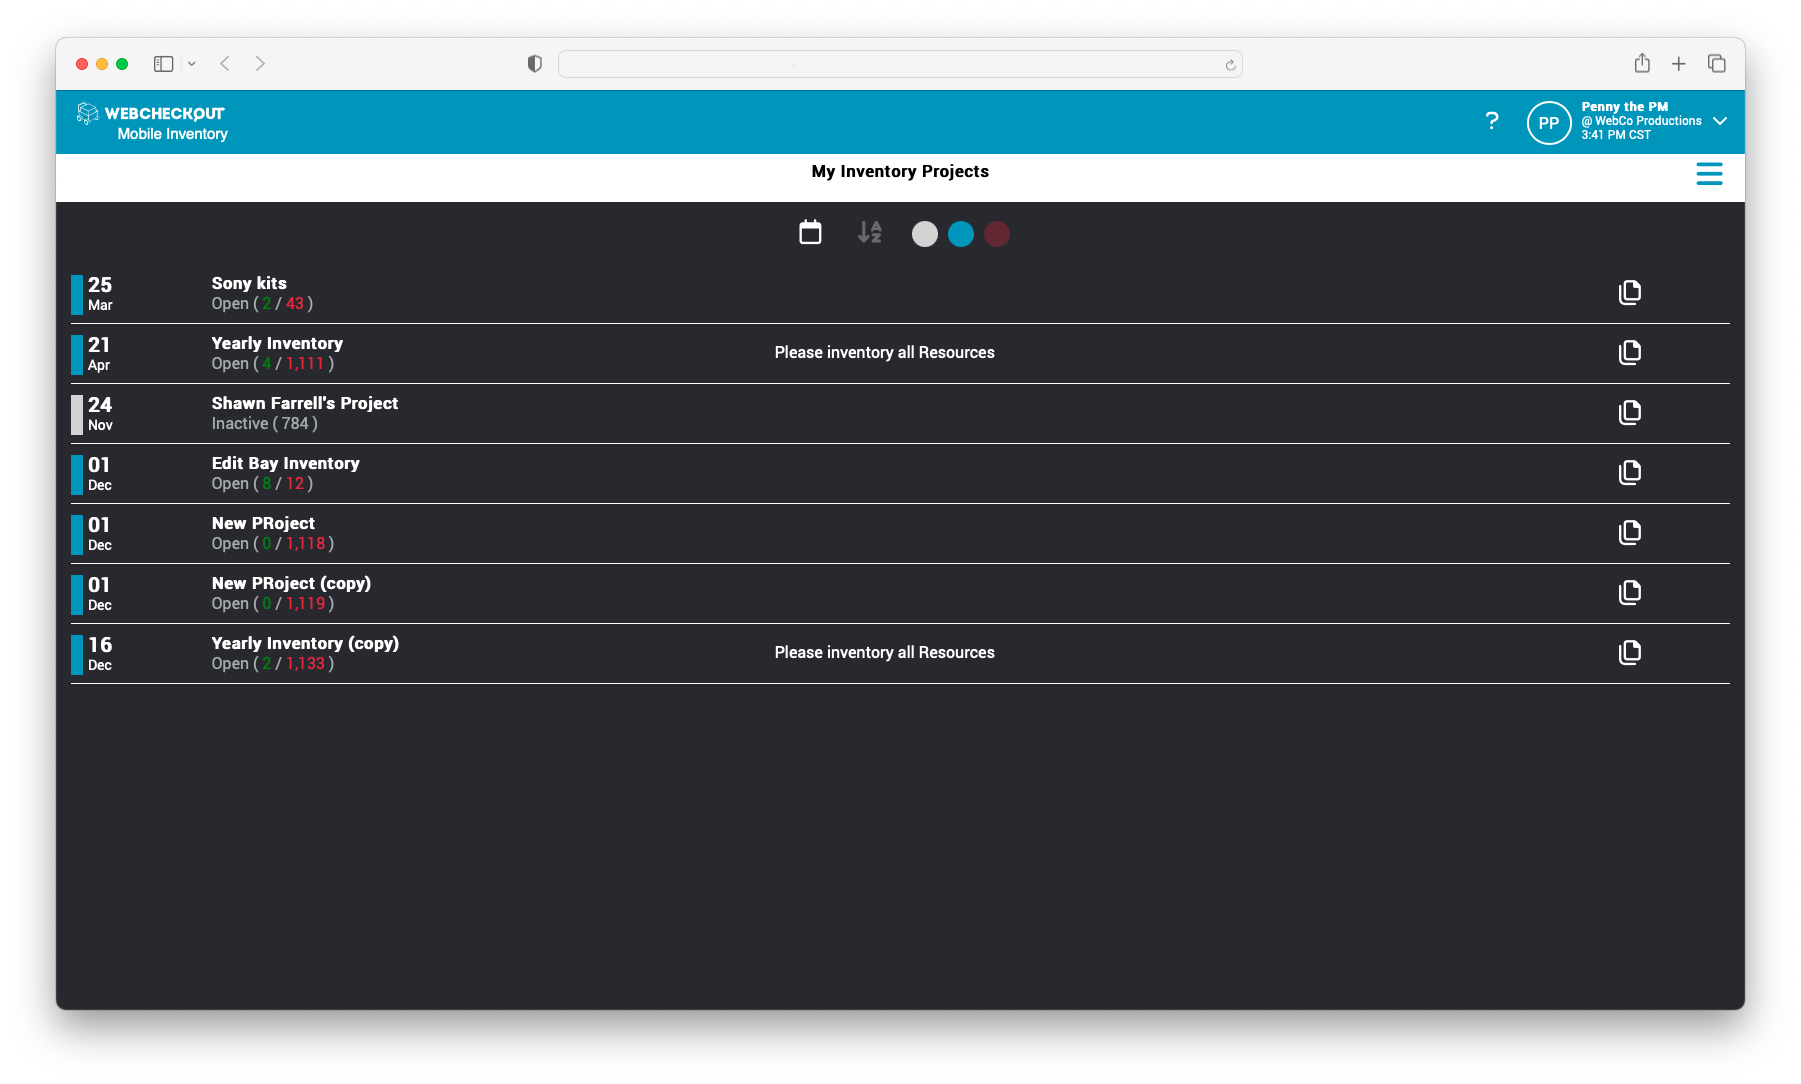Image resolution: width=1801 pixels, height=1084 pixels.
Task: Sort projects alphabetically with the A-Z icon
Action: 869,233
